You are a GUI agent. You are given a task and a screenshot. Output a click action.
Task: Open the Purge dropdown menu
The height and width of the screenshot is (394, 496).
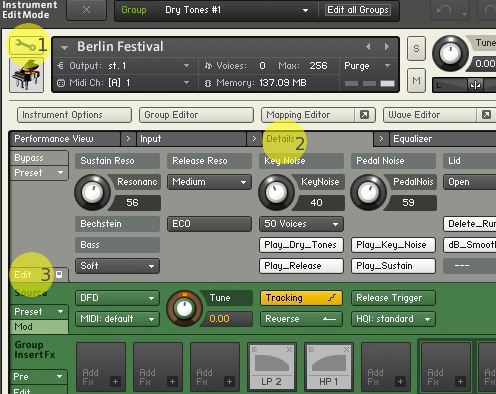click(x=368, y=66)
